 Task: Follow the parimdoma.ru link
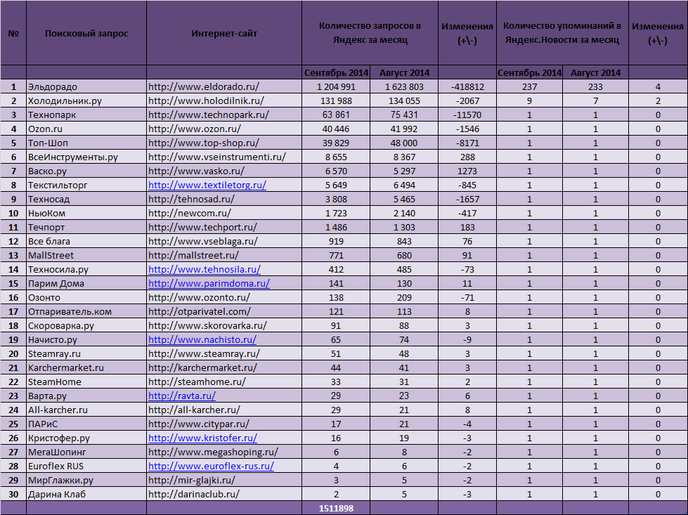[209, 283]
